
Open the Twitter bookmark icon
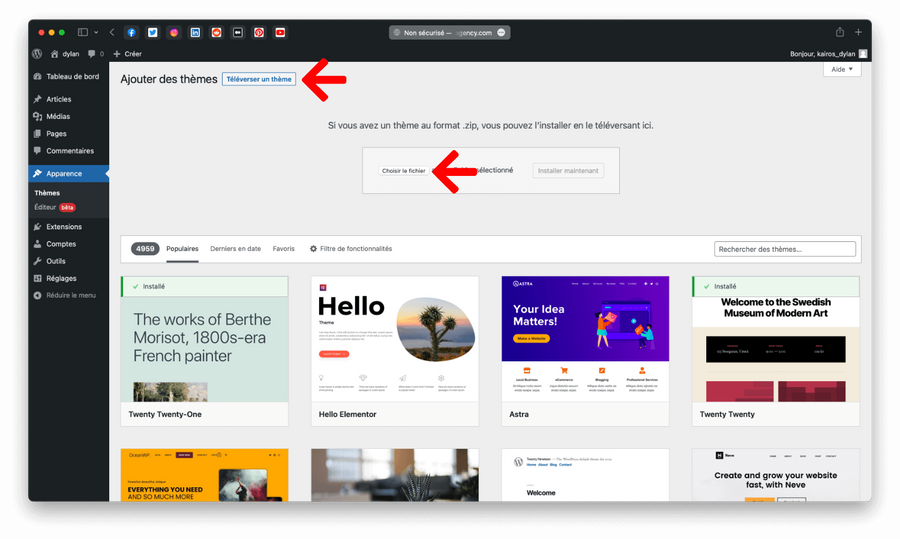[x=153, y=33]
